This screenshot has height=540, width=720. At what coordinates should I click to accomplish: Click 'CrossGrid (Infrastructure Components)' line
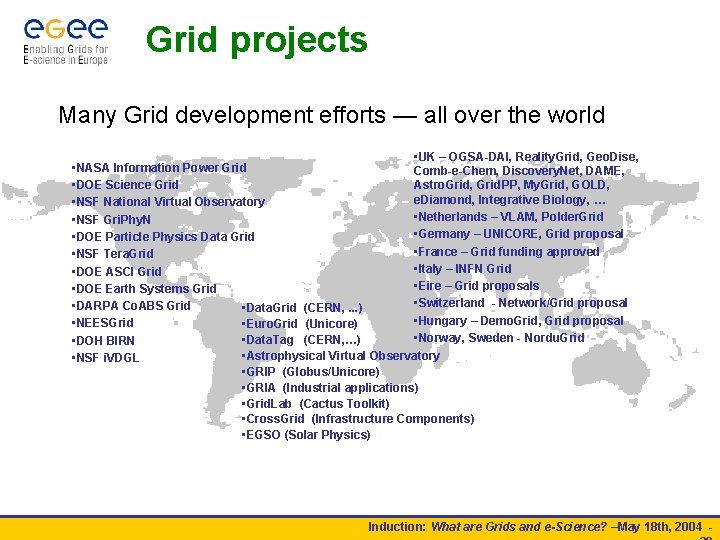(x=358, y=419)
